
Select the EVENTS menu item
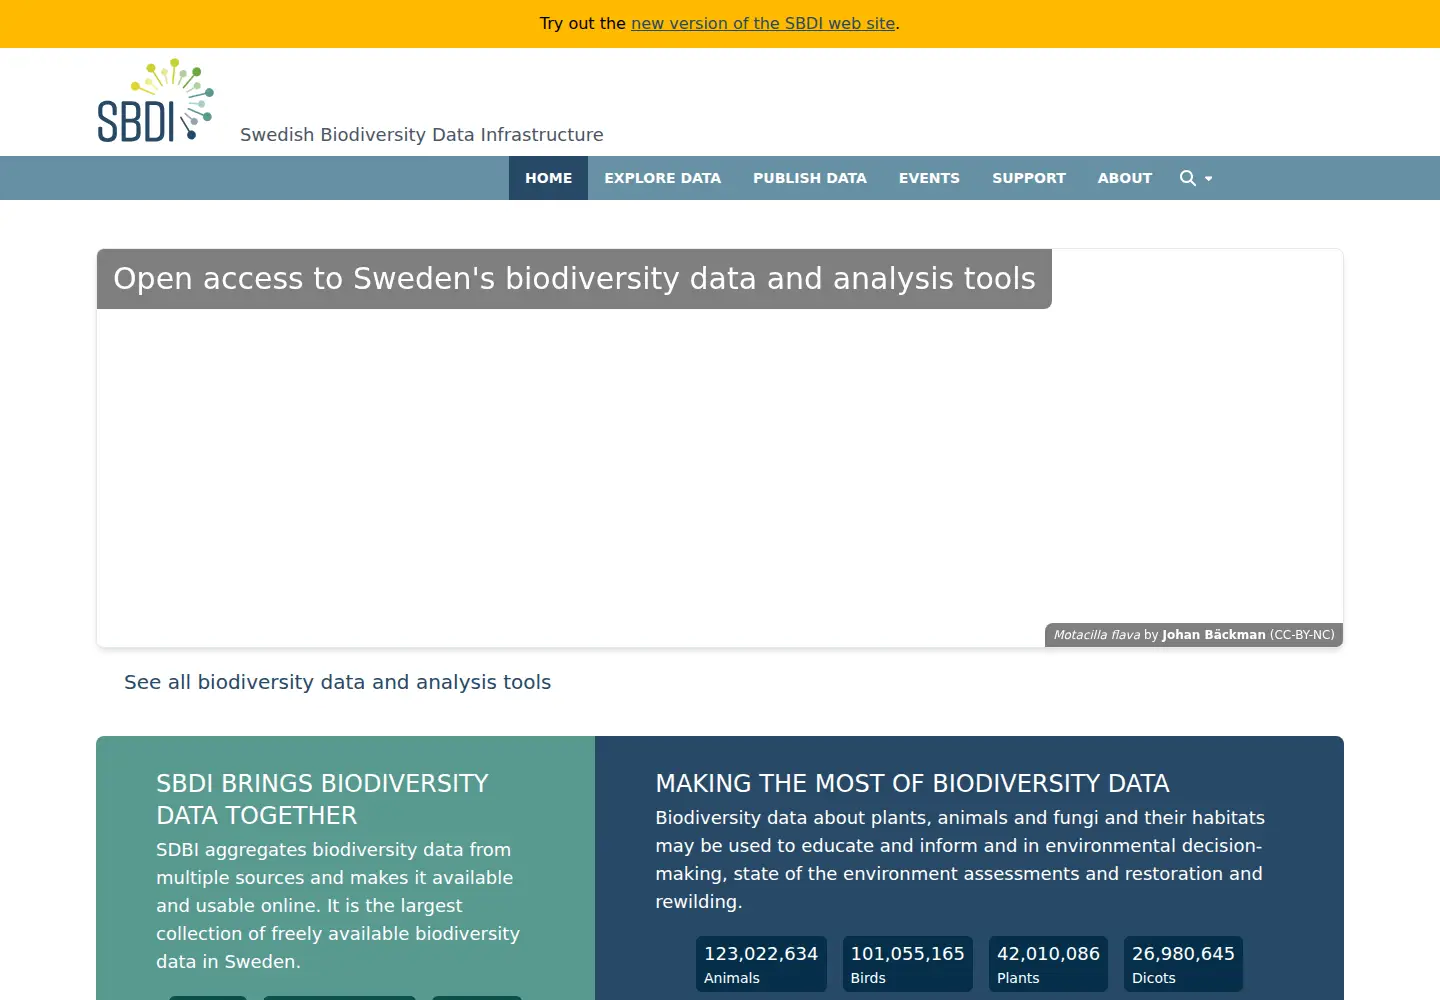929,178
